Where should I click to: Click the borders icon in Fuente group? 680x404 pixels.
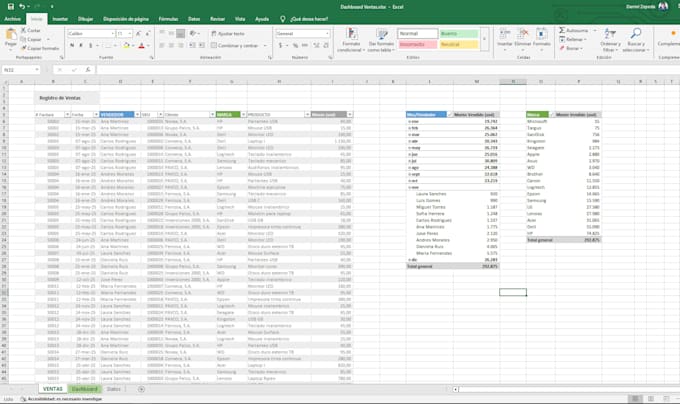tap(107, 45)
